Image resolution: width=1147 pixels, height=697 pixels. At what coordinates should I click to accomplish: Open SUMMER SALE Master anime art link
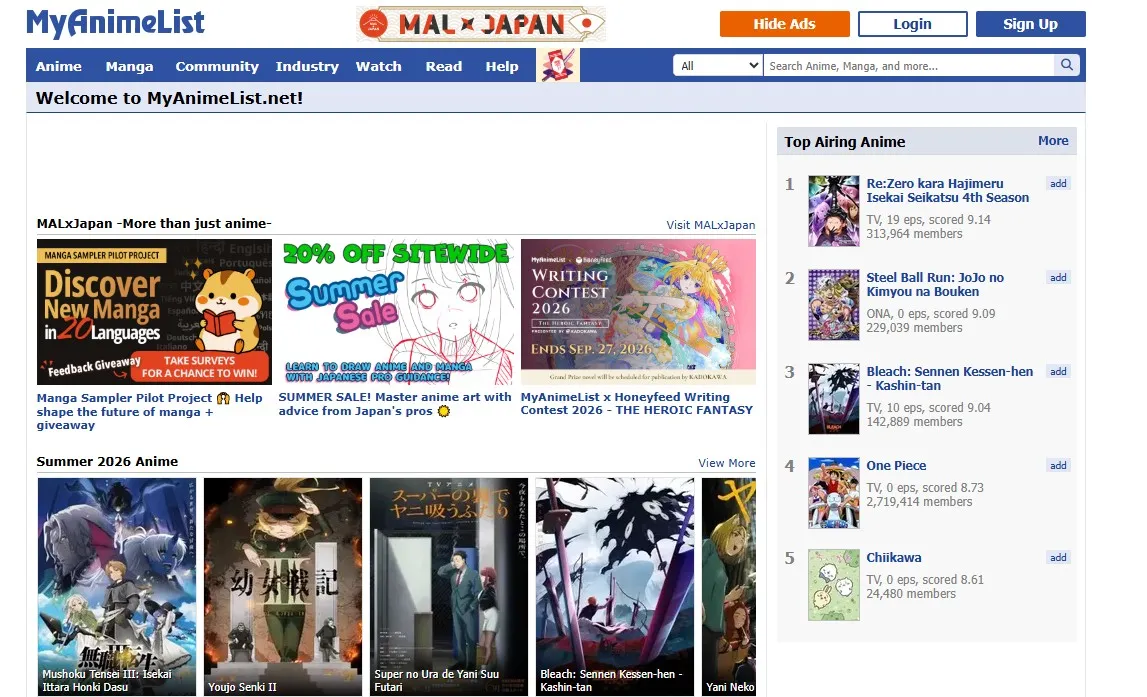pyautogui.click(x=394, y=404)
